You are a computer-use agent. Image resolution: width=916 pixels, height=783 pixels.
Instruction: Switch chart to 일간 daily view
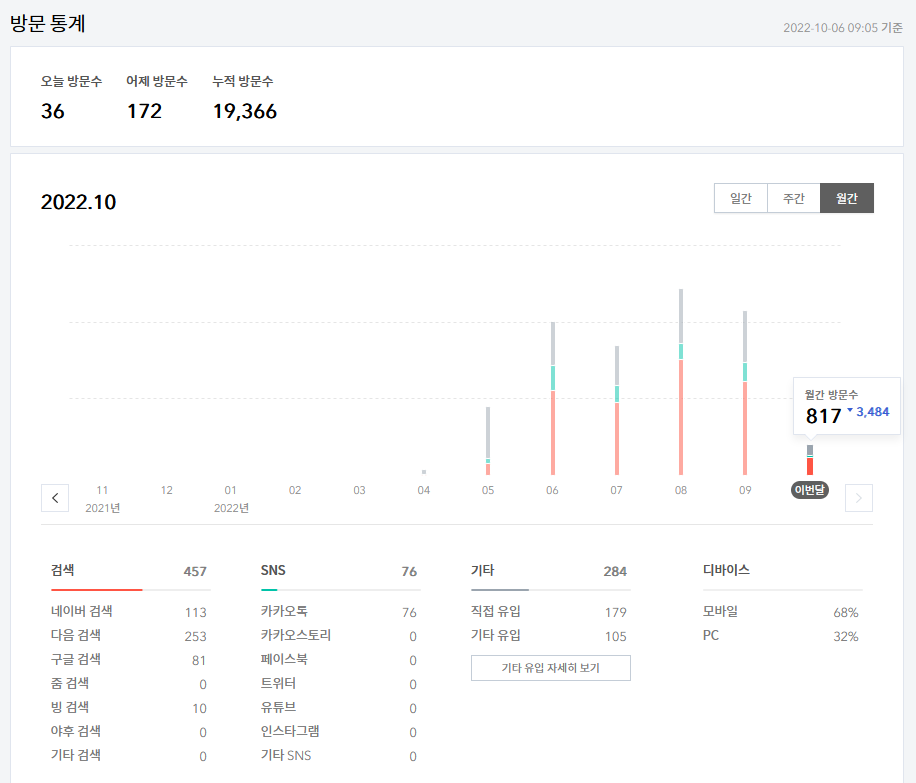pyautogui.click(x=741, y=198)
